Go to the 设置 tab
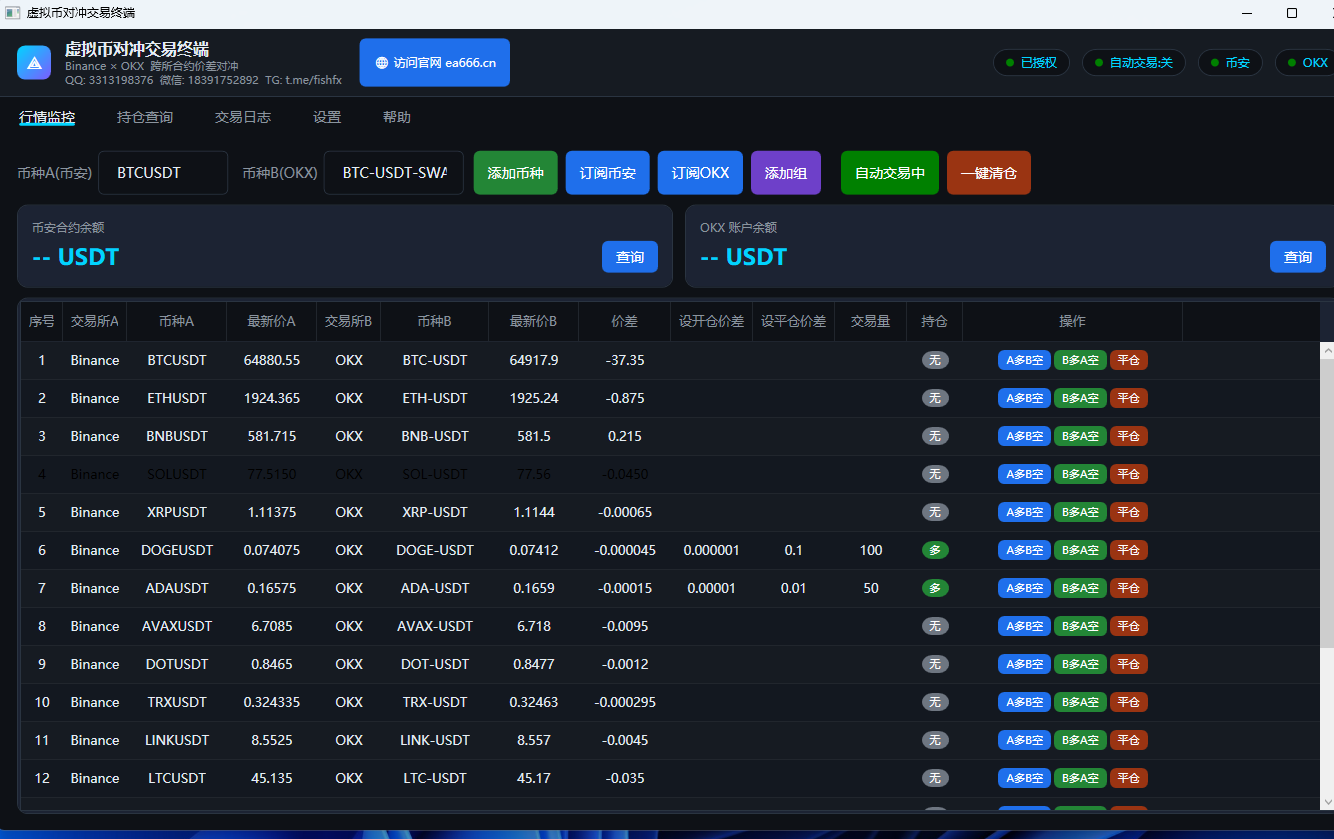Screen dimensions: 1334x839 pos(327,117)
